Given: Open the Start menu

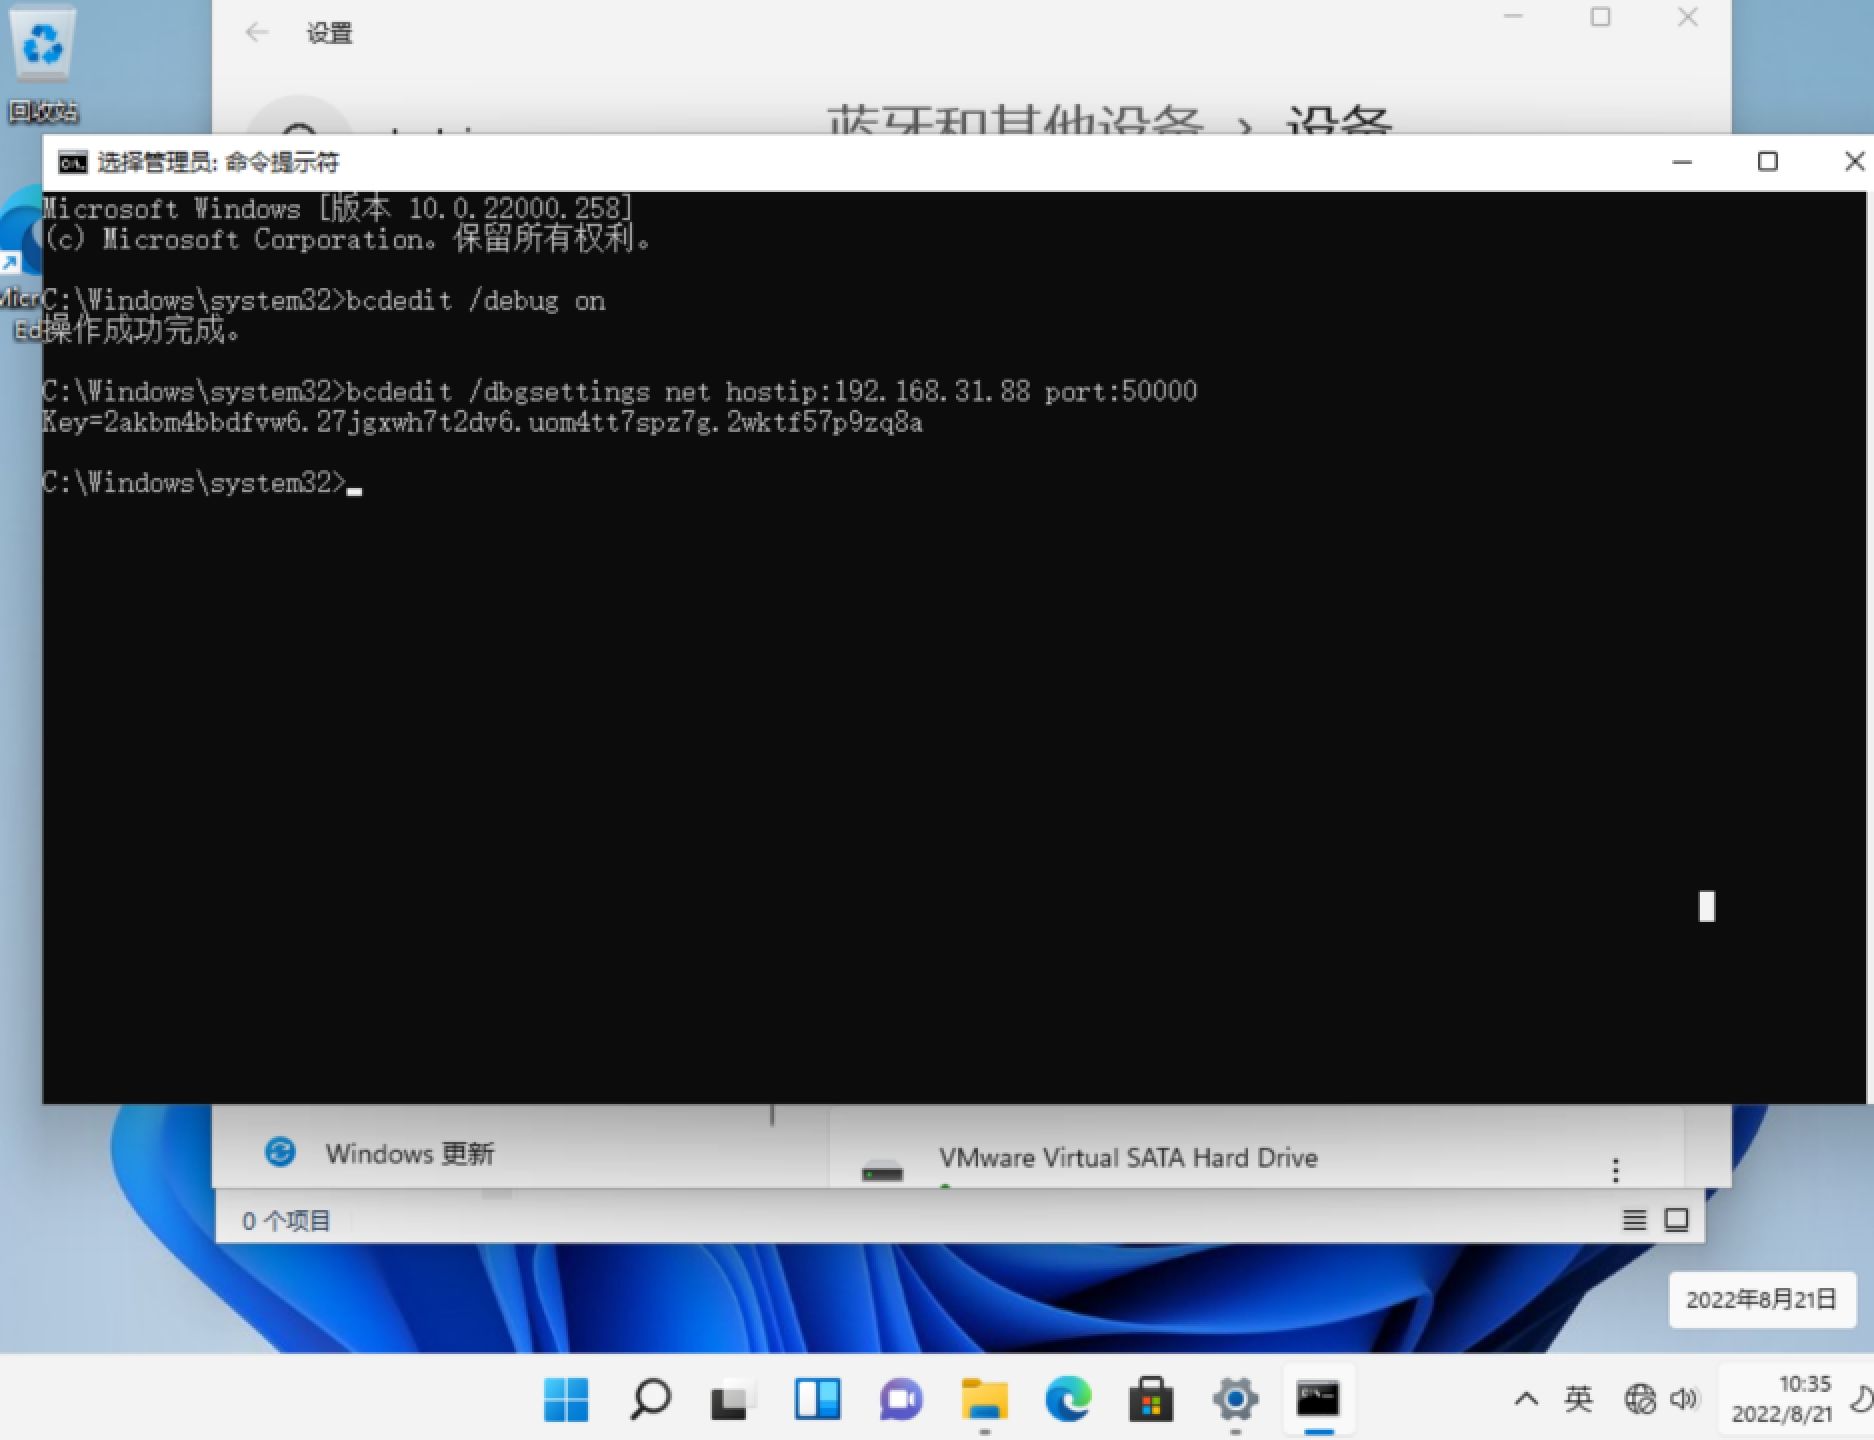Looking at the screenshot, I should 566,1399.
